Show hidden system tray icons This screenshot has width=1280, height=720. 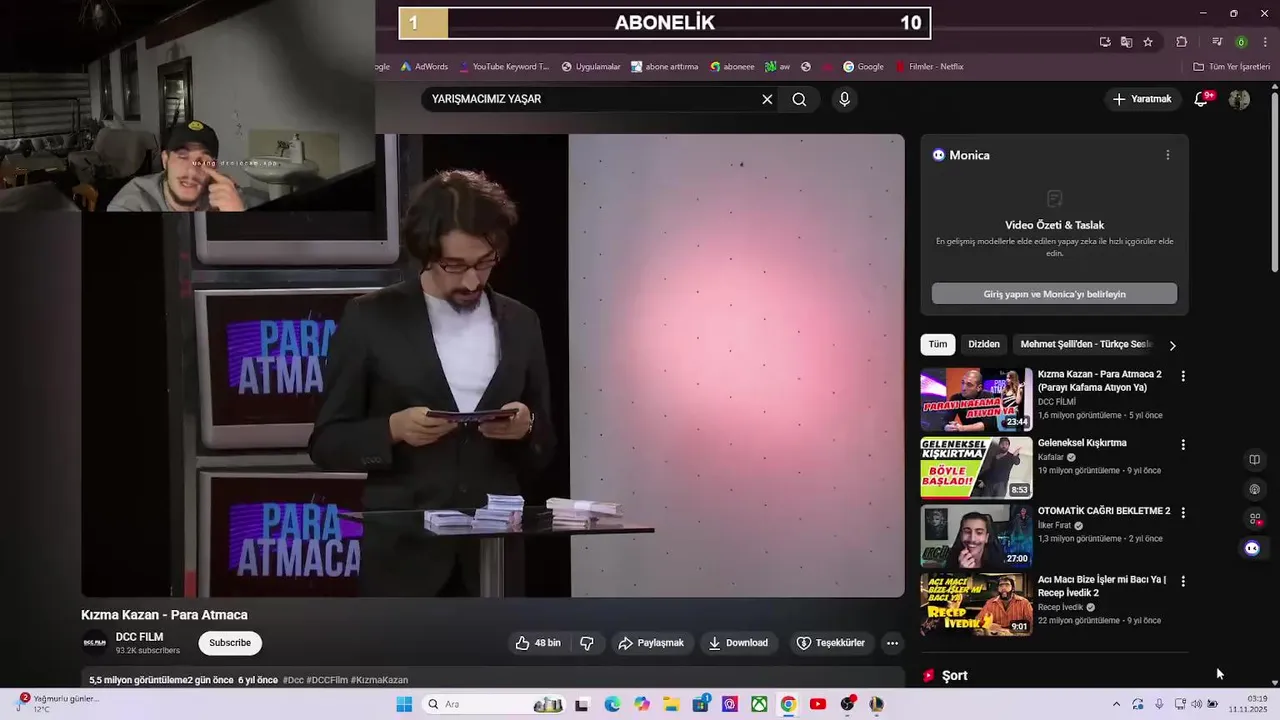click(1116, 704)
